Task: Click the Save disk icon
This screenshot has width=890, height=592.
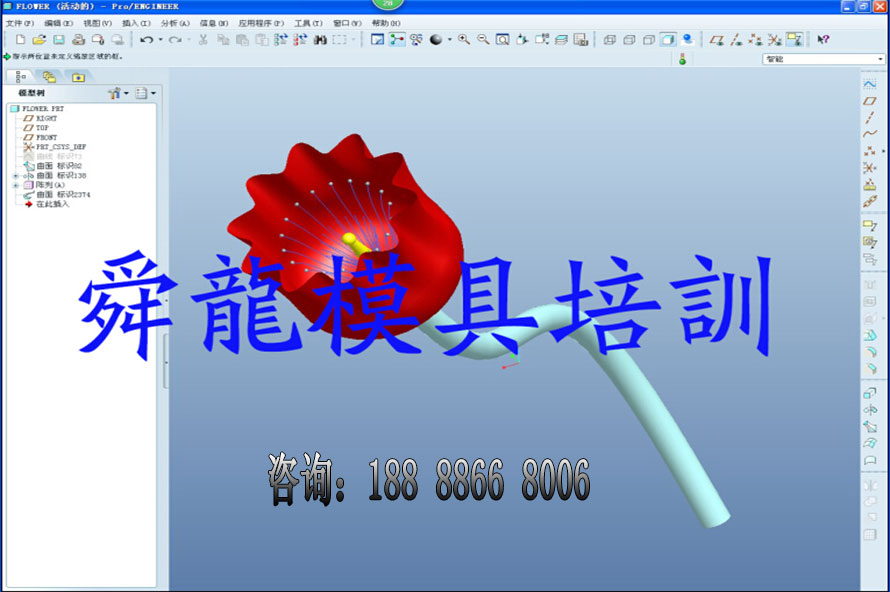Action: [x=58, y=40]
